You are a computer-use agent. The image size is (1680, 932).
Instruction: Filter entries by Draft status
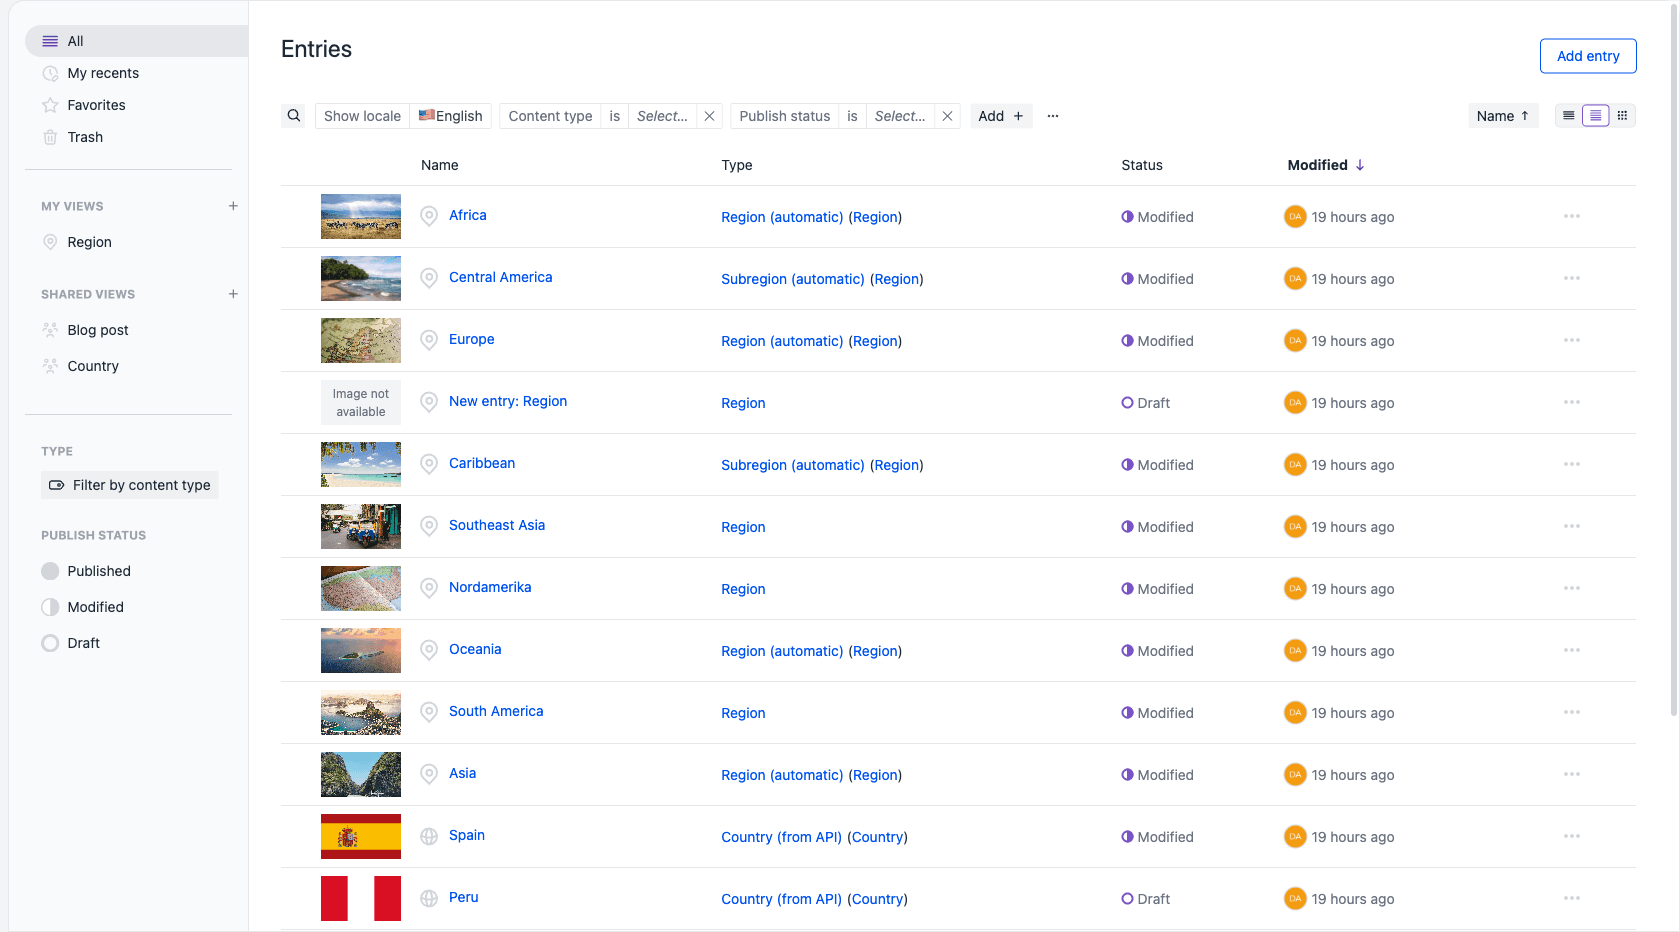(x=71, y=643)
